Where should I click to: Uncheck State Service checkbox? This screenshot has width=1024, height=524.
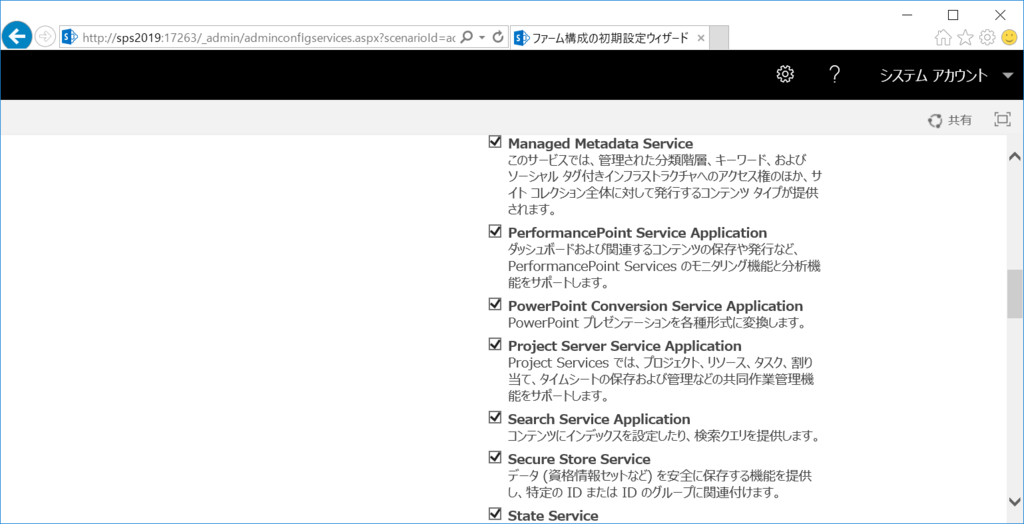click(x=495, y=514)
